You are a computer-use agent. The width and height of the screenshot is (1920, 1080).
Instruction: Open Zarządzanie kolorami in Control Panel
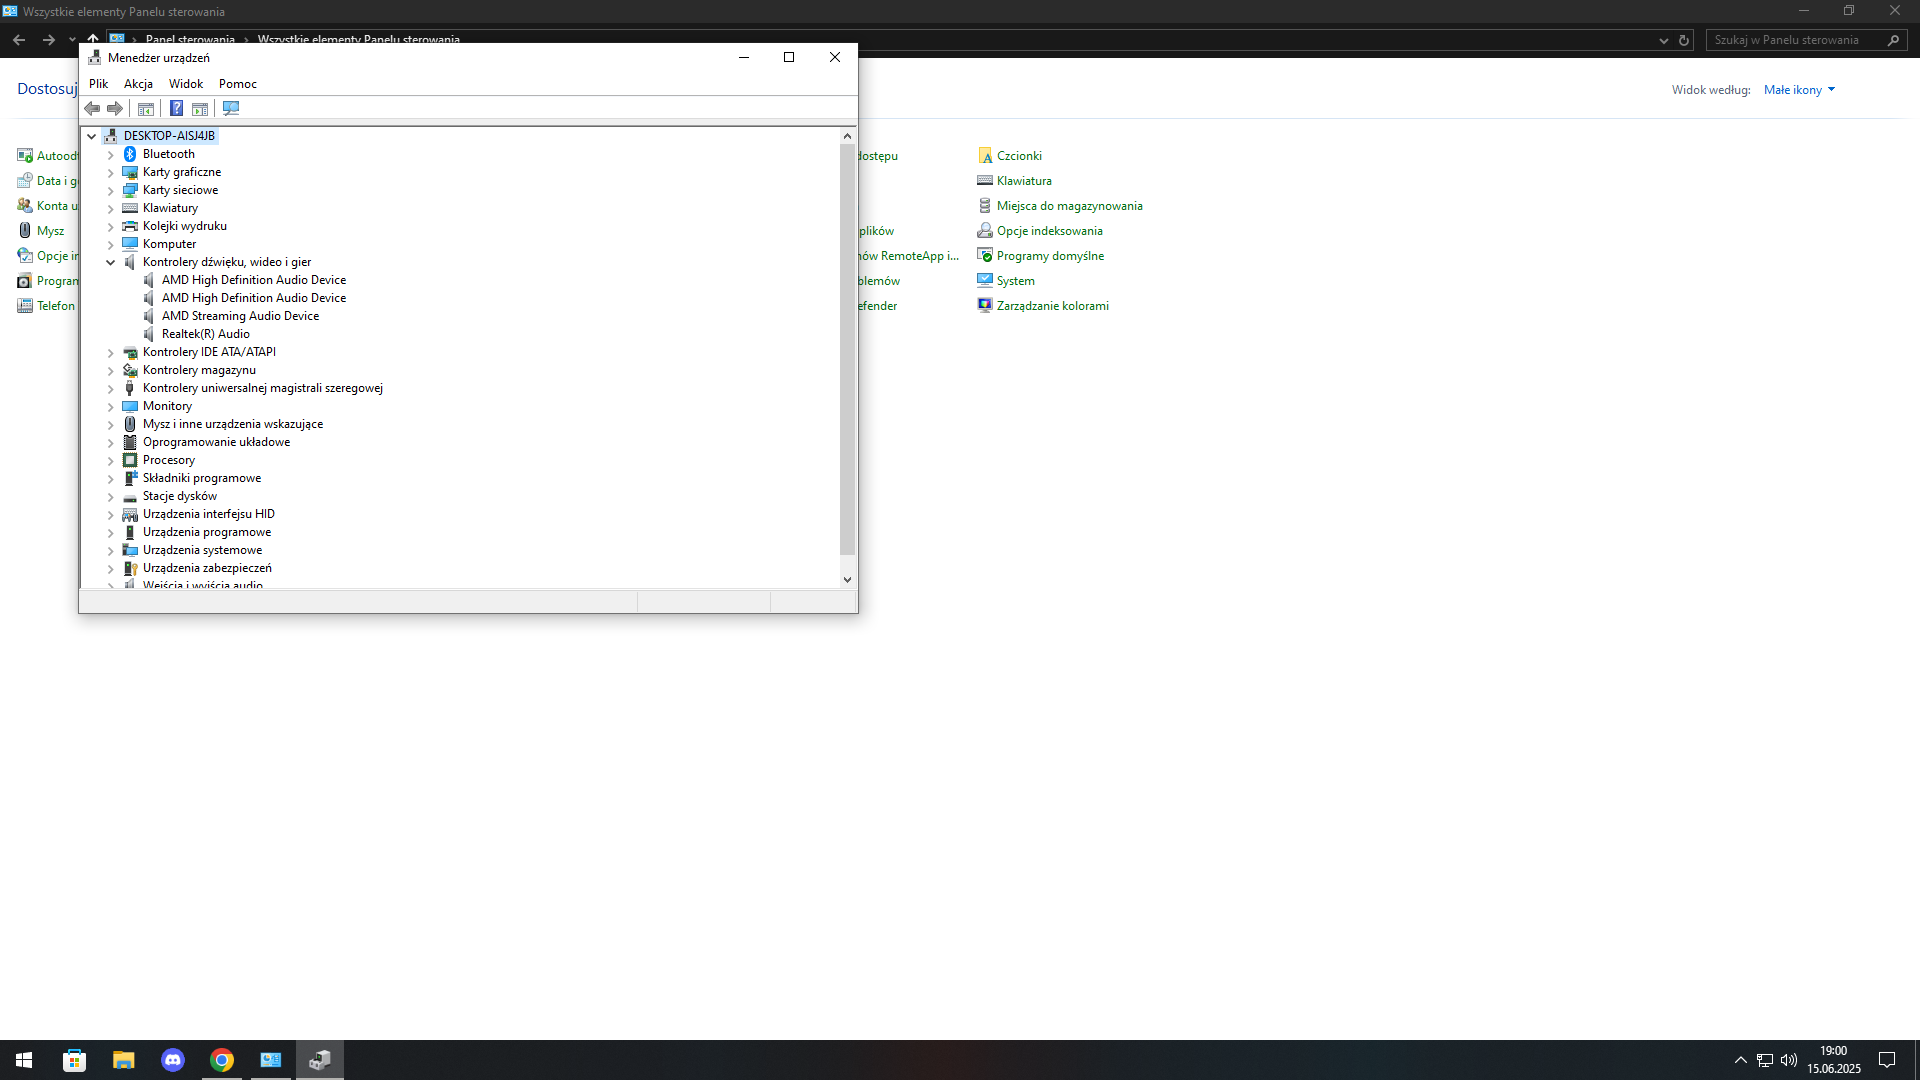point(1052,306)
